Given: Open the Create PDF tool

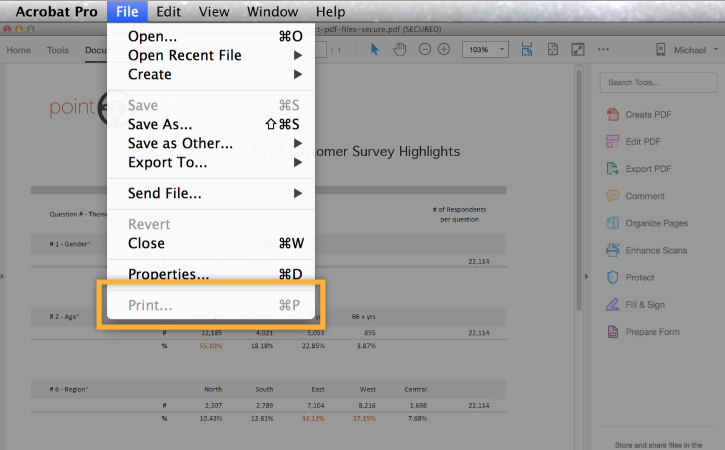Looking at the screenshot, I should point(639,115).
